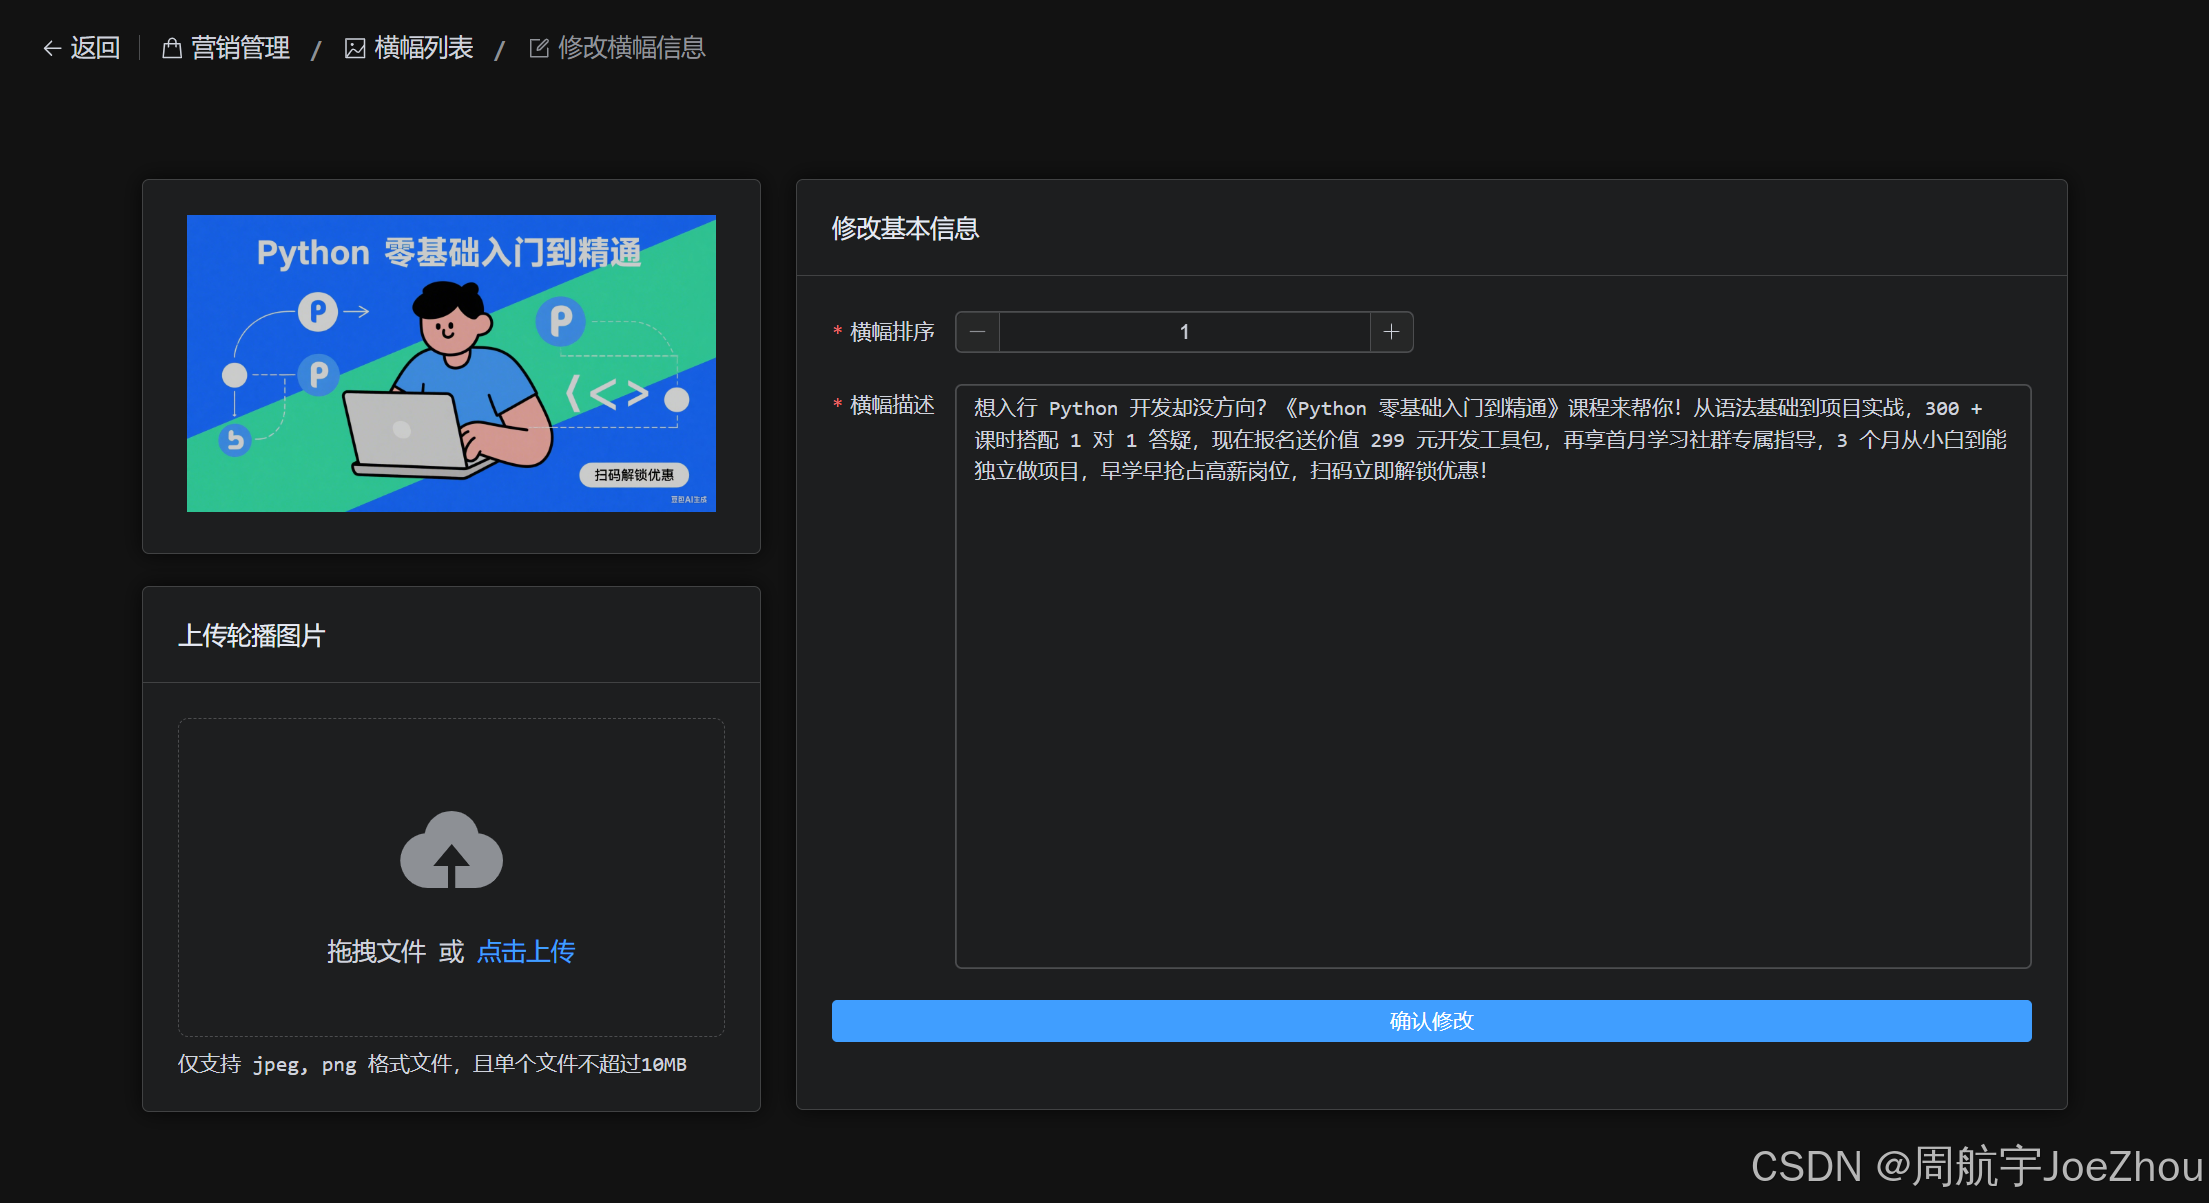Go back via the 返回 link
The width and height of the screenshot is (2209, 1203).
[x=95, y=48]
